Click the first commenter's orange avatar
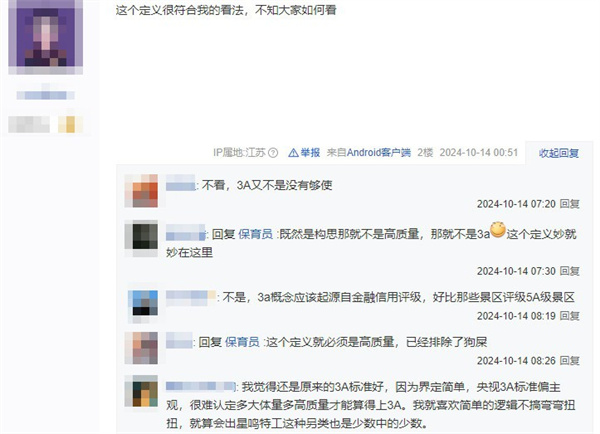The width and height of the screenshot is (600, 434). click(x=141, y=191)
